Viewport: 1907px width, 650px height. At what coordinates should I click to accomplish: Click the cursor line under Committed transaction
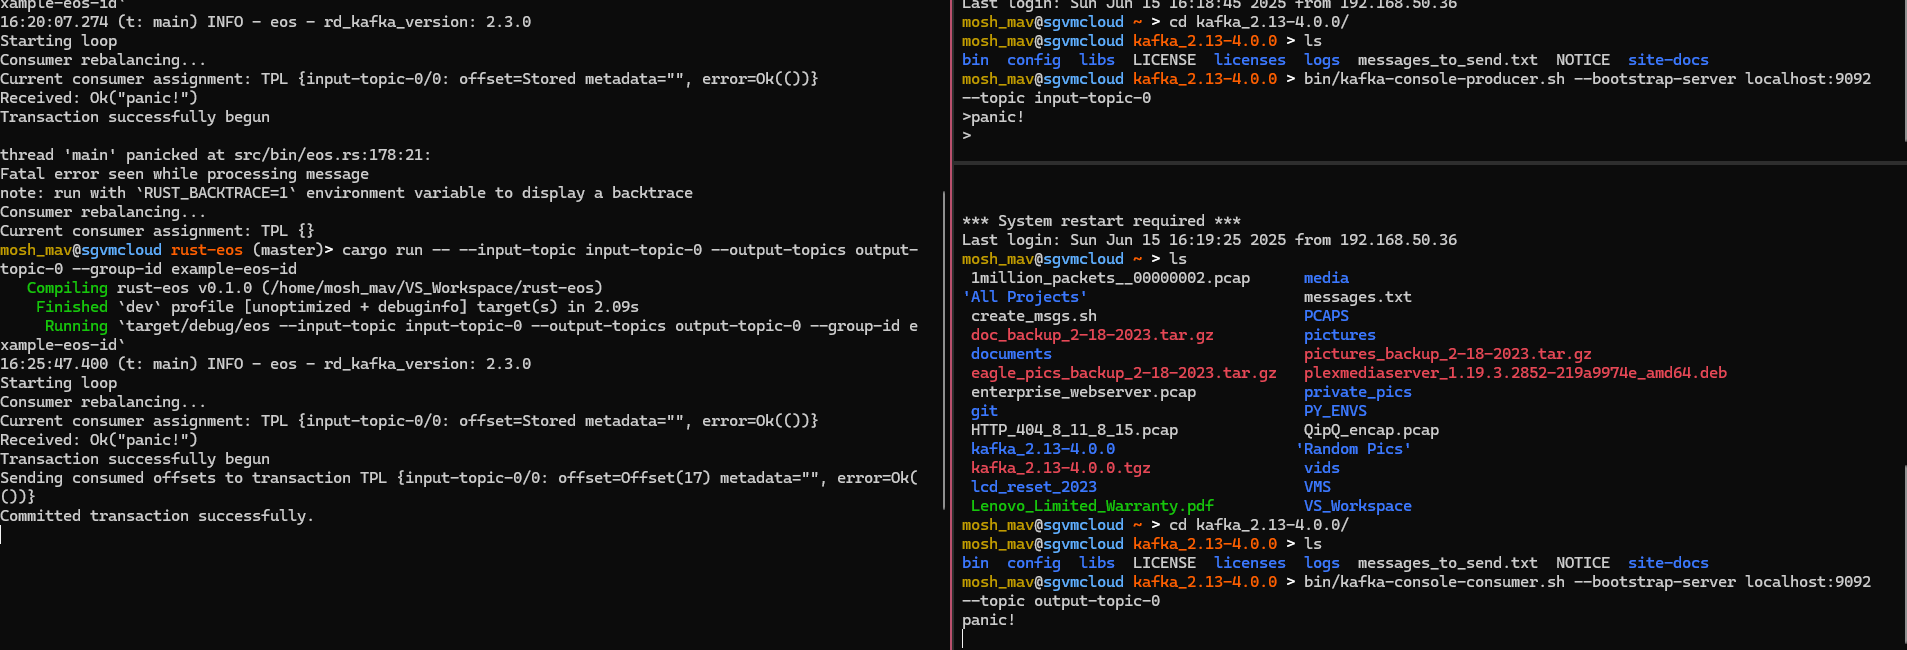coord(2,535)
